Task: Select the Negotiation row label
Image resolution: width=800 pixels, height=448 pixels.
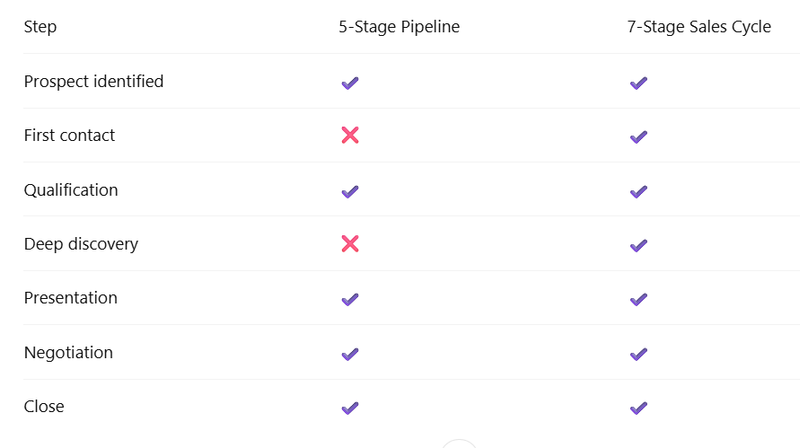Action: click(x=68, y=352)
